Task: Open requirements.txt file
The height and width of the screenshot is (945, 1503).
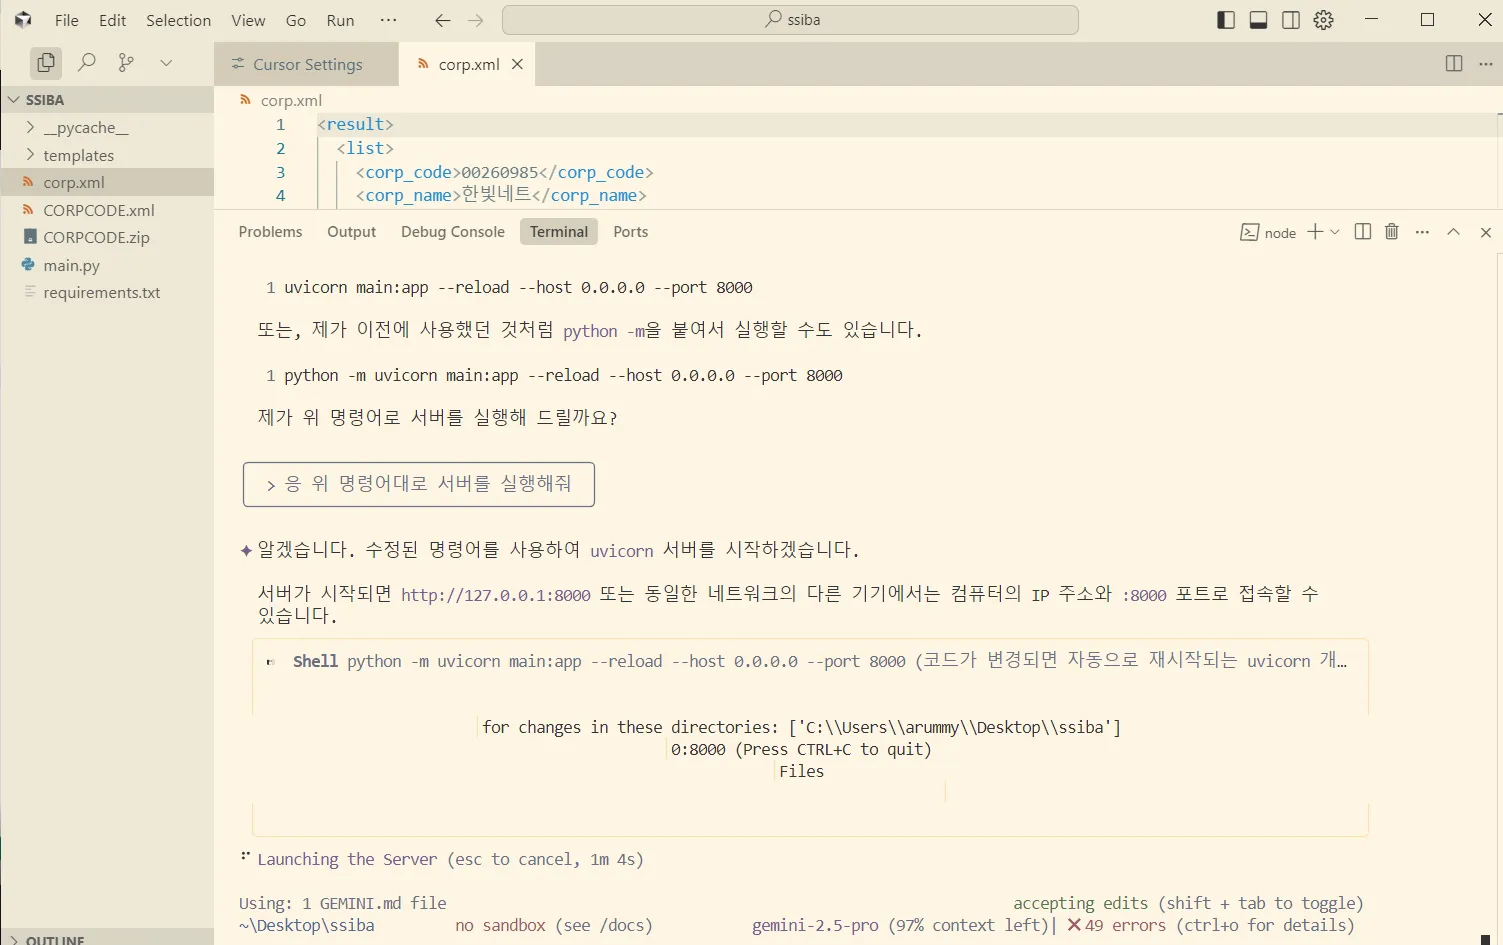Action: click(107, 292)
